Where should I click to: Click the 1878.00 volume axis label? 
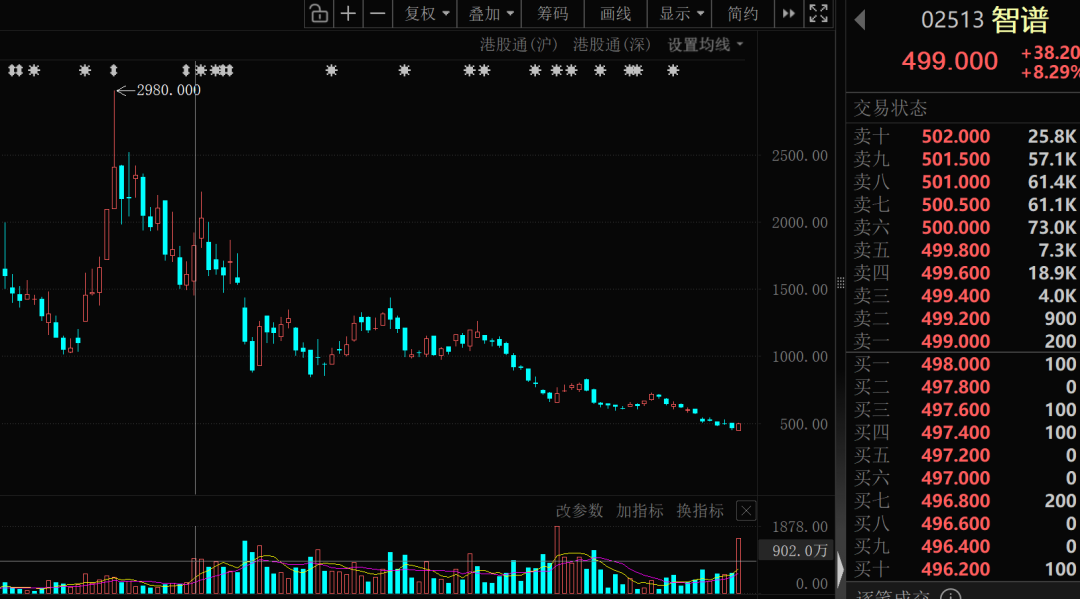[800, 527]
